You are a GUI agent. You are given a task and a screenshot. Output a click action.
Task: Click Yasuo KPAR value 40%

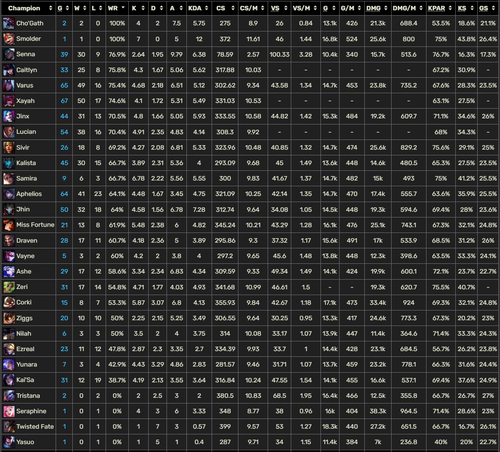coord(441,442)
